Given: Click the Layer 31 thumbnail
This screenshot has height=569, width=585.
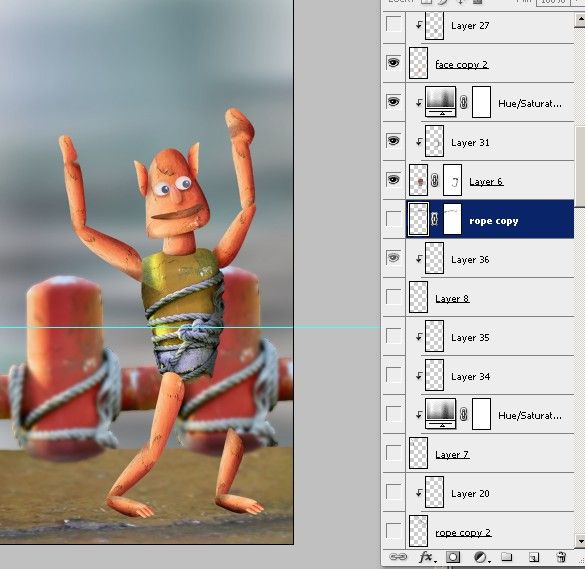Looking at the screenshot, I should pyautogui.click(x=434, y=141).
